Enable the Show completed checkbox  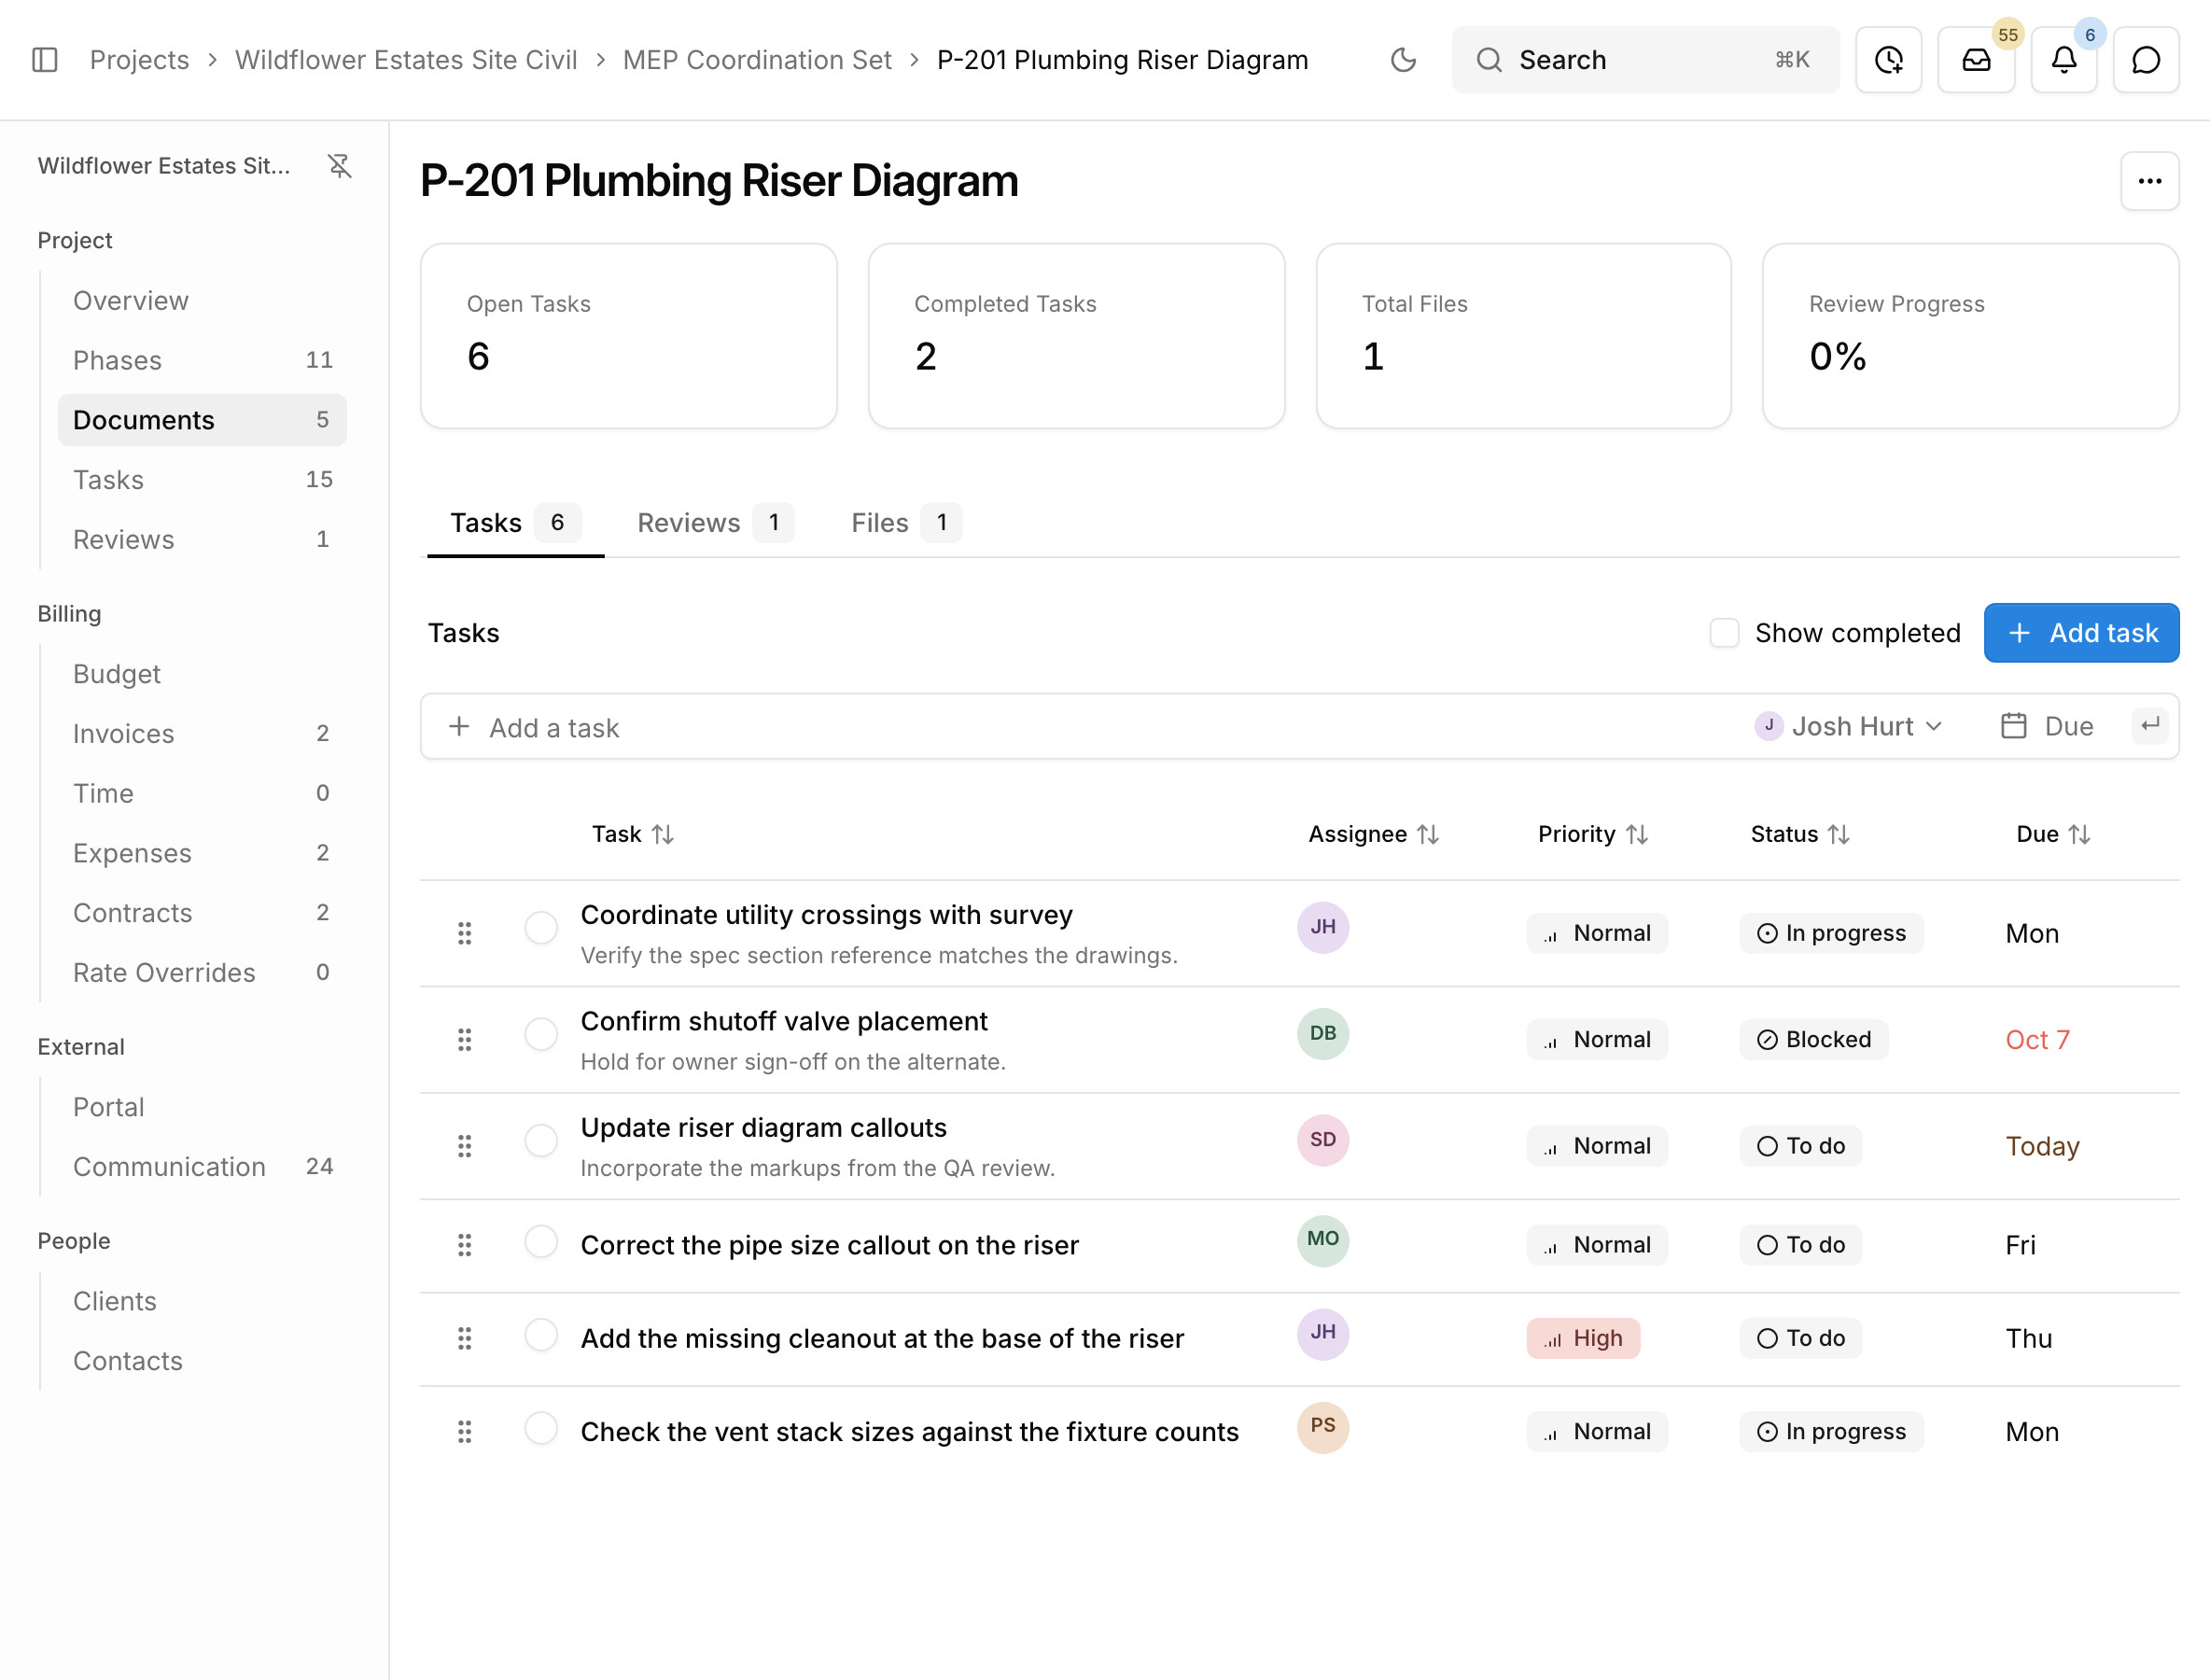1724,633
